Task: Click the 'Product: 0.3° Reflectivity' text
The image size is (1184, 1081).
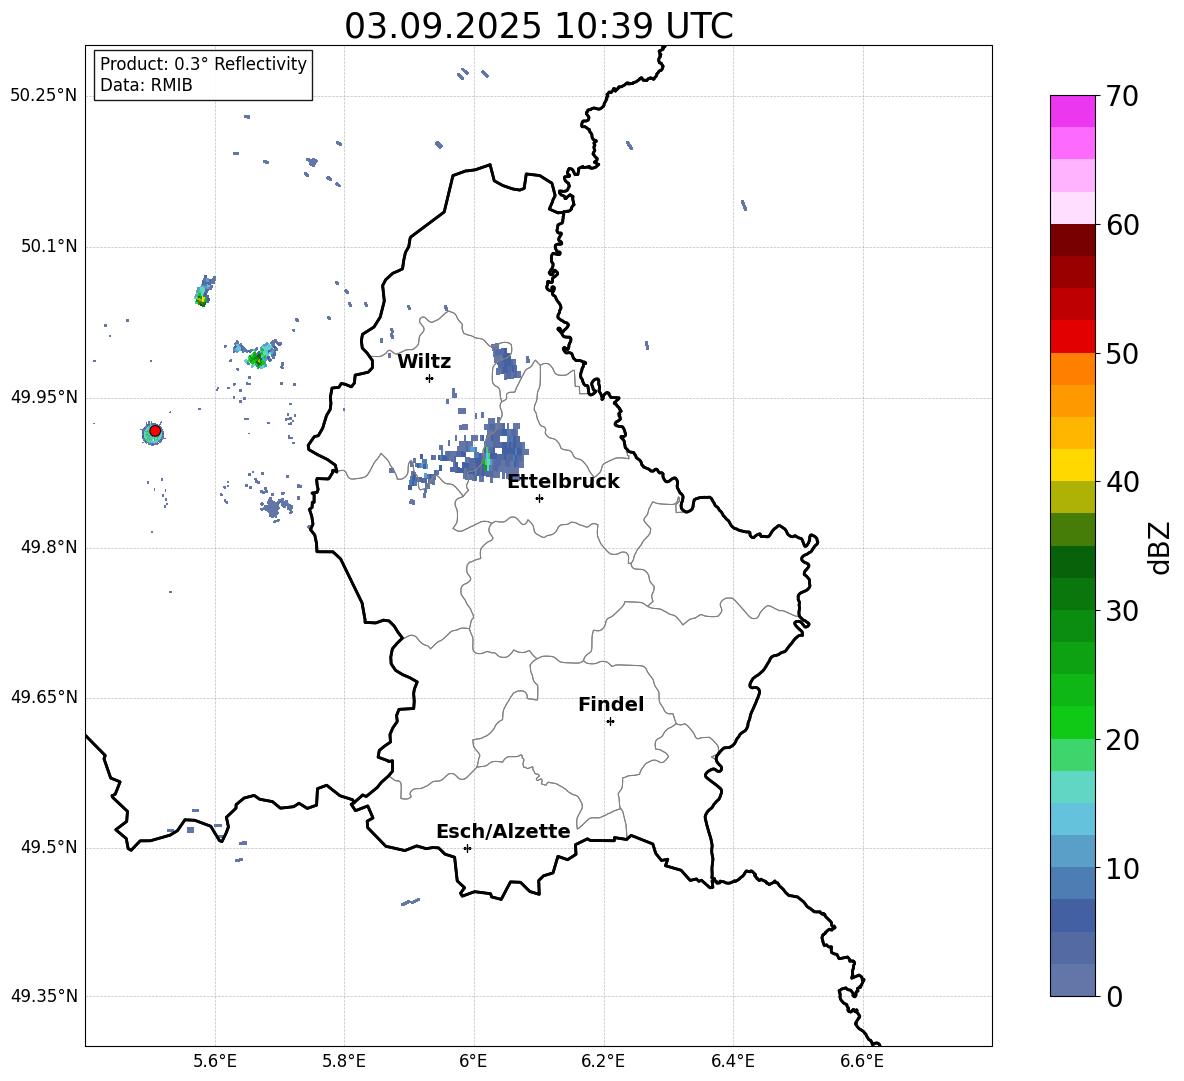Action: (203, 64)
